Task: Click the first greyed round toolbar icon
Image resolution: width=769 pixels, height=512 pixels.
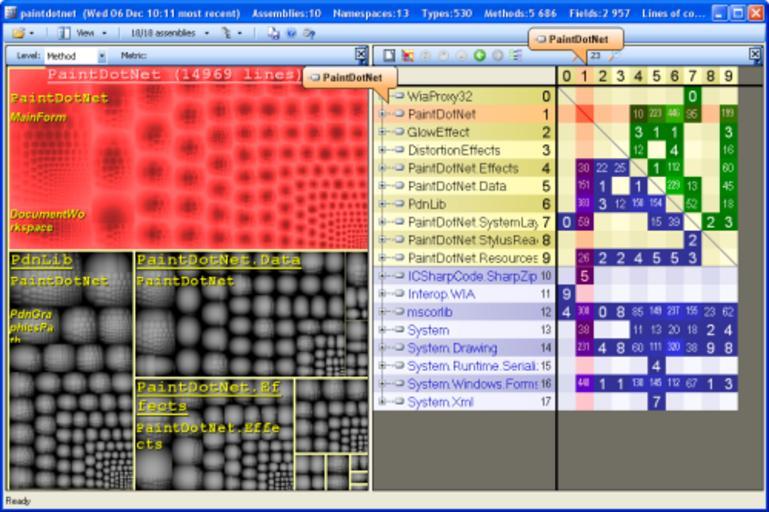Action: [x=426, y=55]
